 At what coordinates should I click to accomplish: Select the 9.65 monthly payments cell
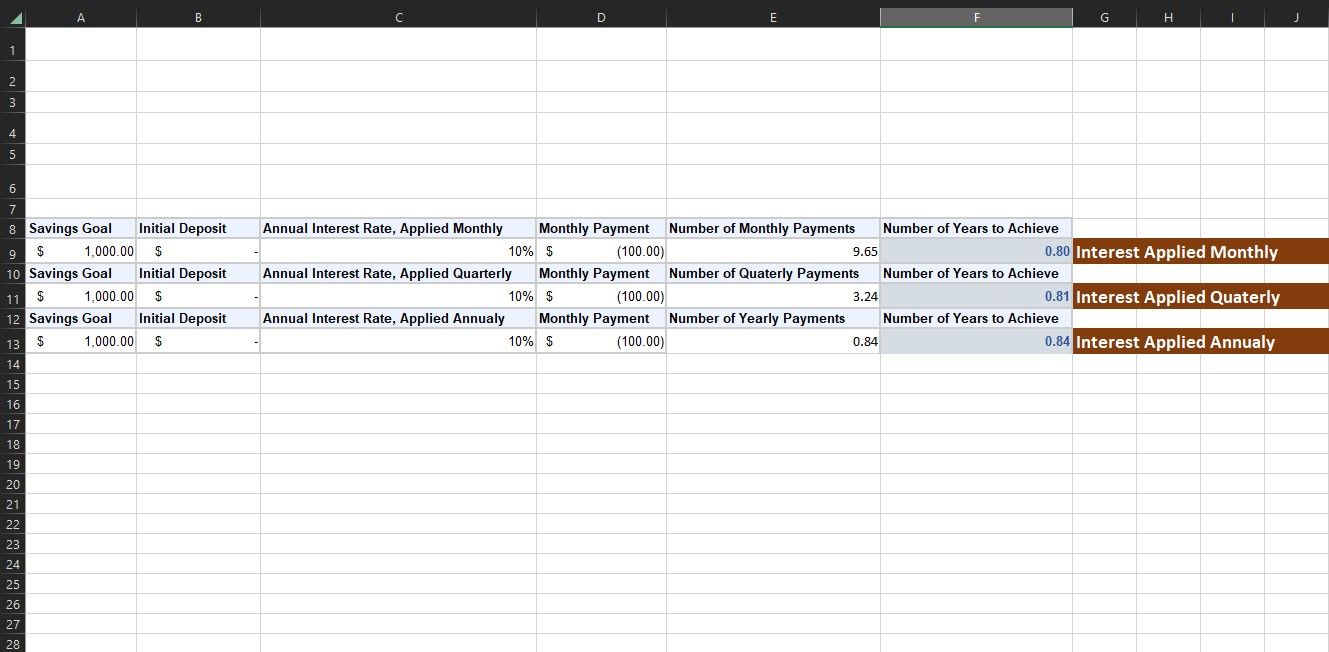click(x=773, y=252)
